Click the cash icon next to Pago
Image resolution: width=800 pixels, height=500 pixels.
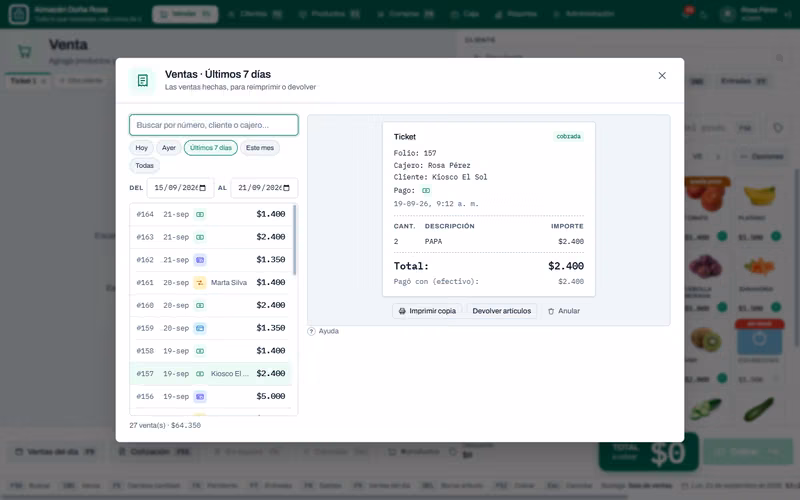point(426,190)
